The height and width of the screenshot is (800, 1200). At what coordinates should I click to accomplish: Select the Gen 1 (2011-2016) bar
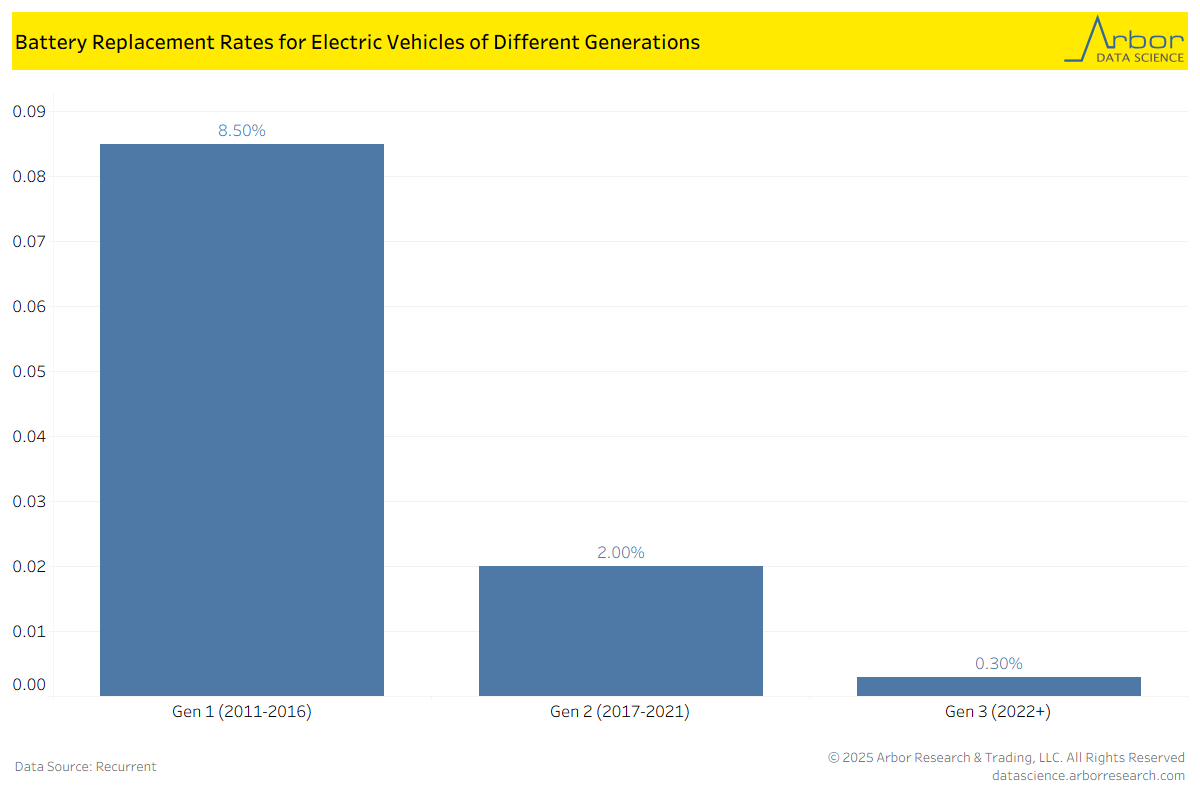242,420
